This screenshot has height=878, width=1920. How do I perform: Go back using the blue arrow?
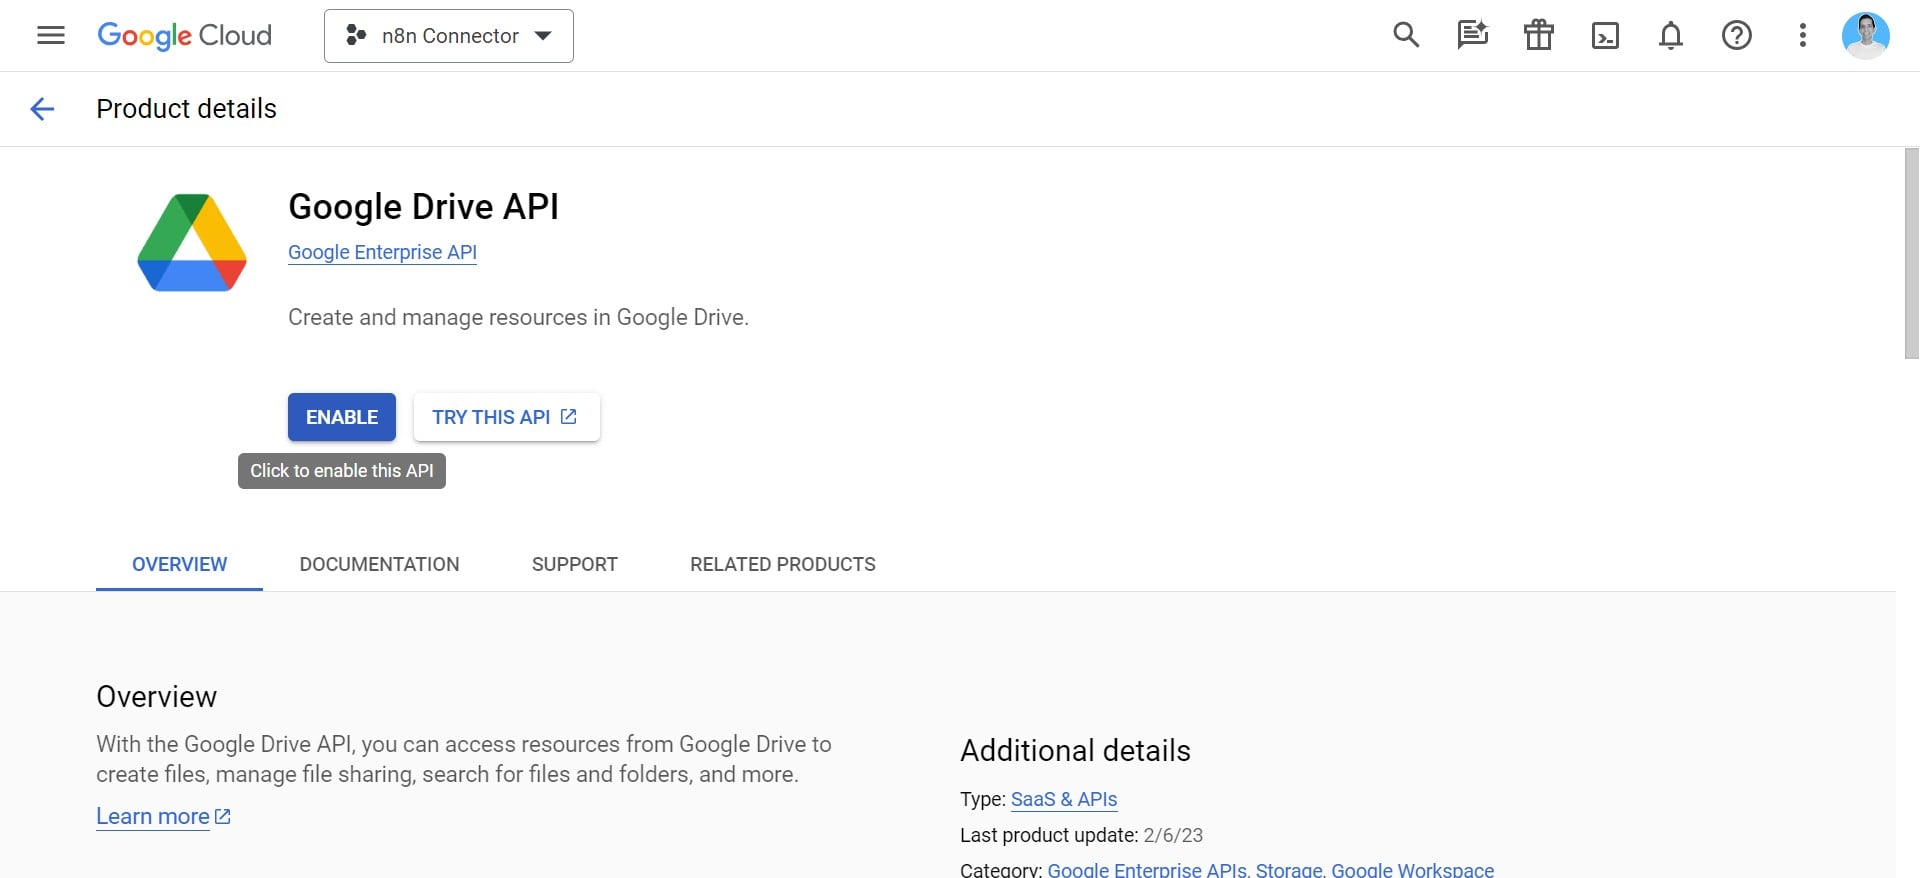pyautogui.click(x=42, y=109)
